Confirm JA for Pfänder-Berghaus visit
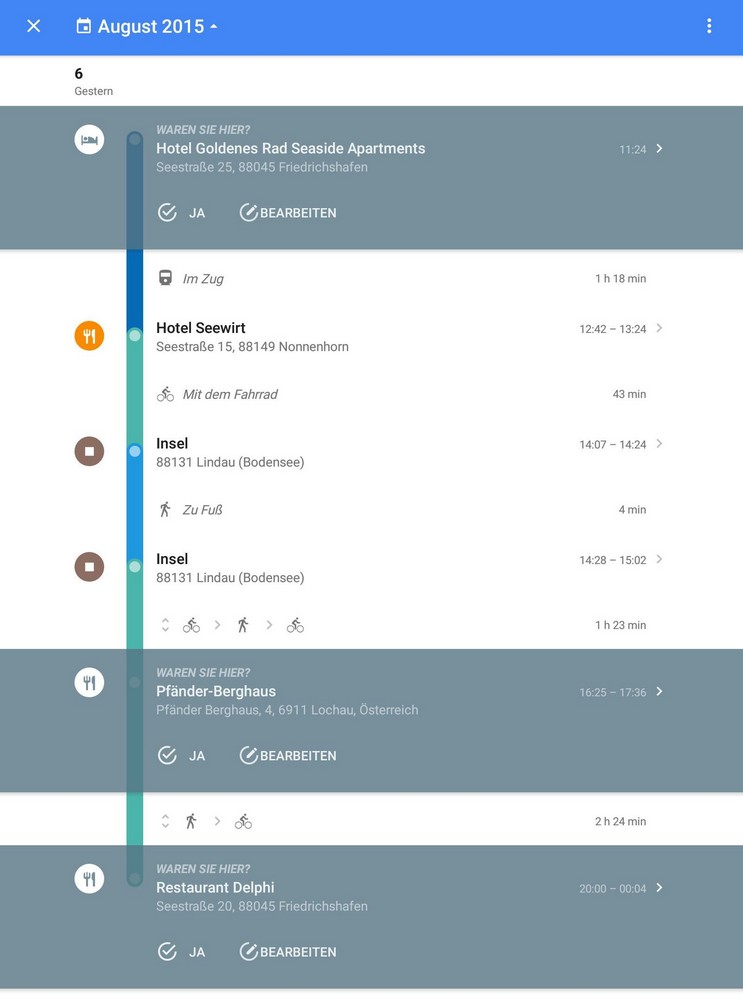Viewport: 743px width, 1000px height. [181, 755]
